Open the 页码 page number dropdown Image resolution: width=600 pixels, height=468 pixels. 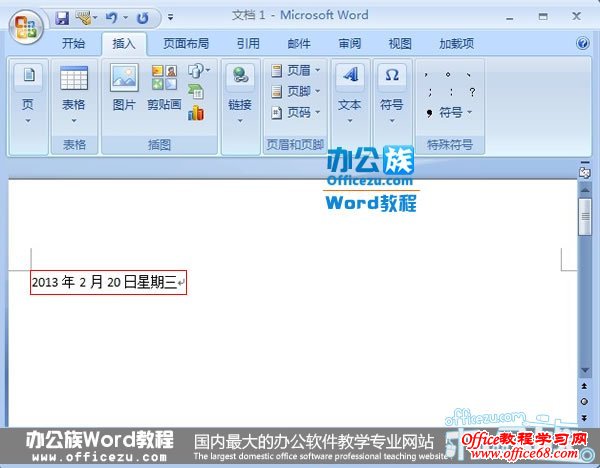tap(295, 113)
